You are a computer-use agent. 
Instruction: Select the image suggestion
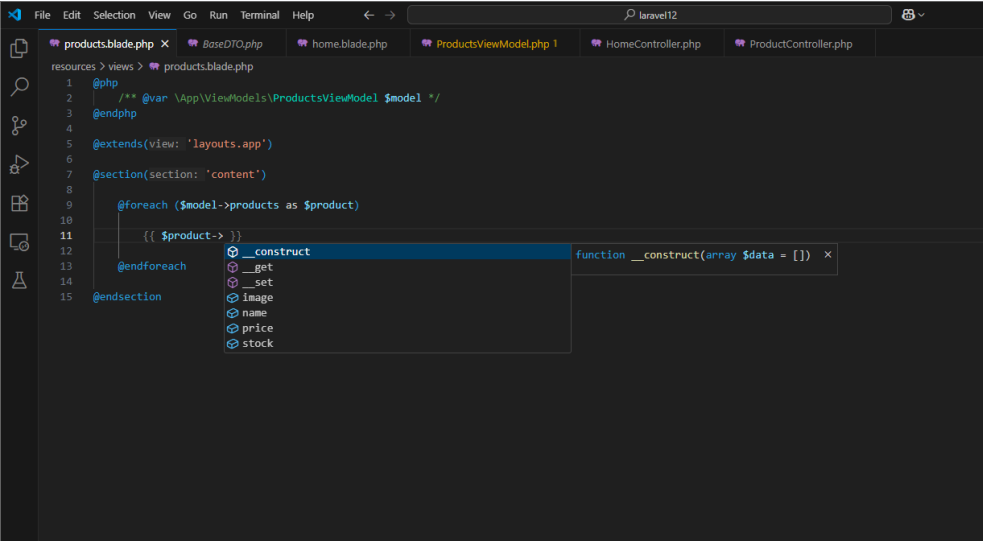pos(397,298)
